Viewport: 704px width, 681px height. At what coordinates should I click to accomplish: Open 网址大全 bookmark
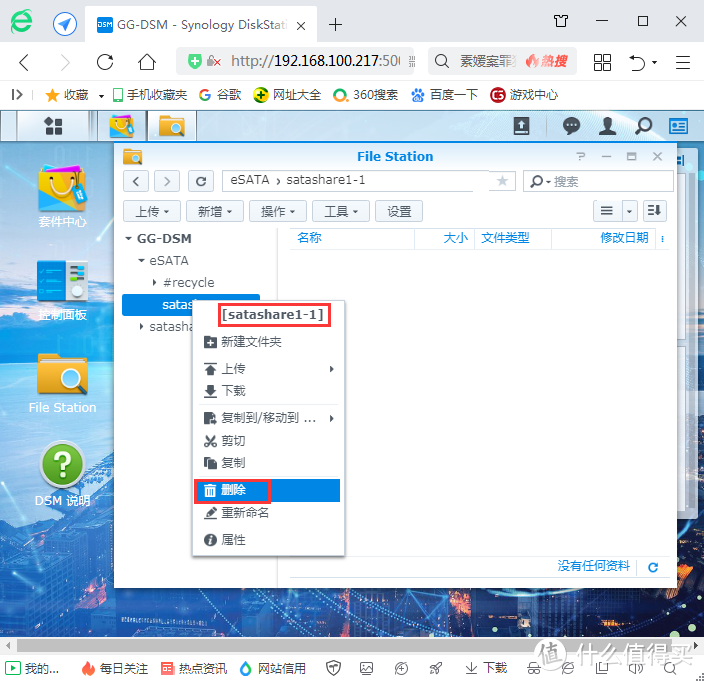tap(287, 95)
